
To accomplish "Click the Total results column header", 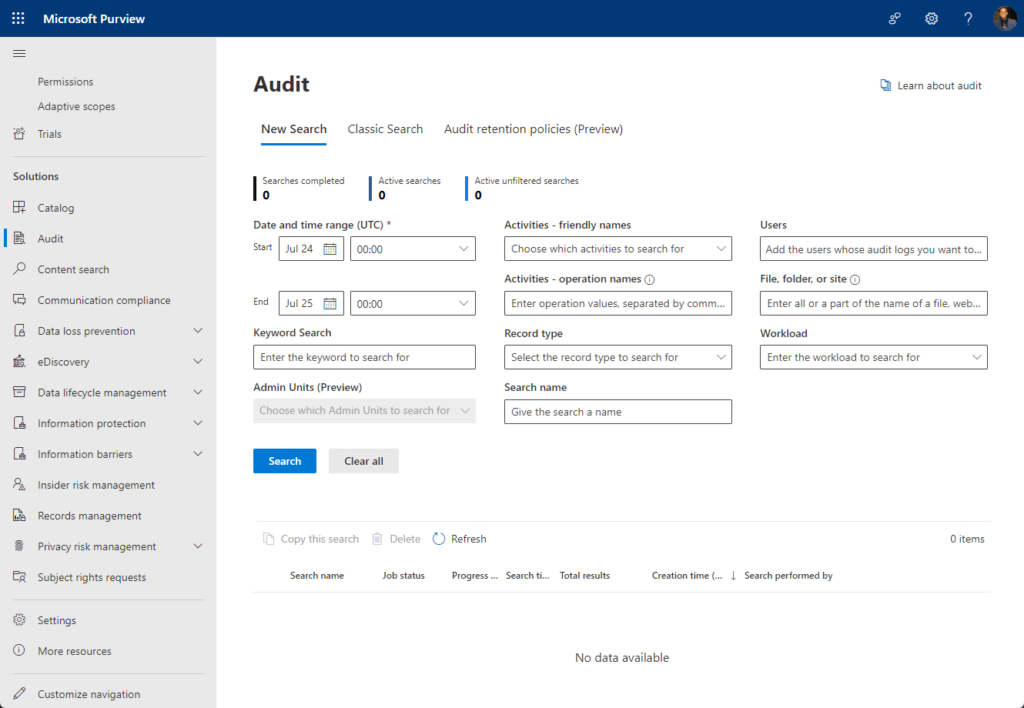I will [584, 575].
